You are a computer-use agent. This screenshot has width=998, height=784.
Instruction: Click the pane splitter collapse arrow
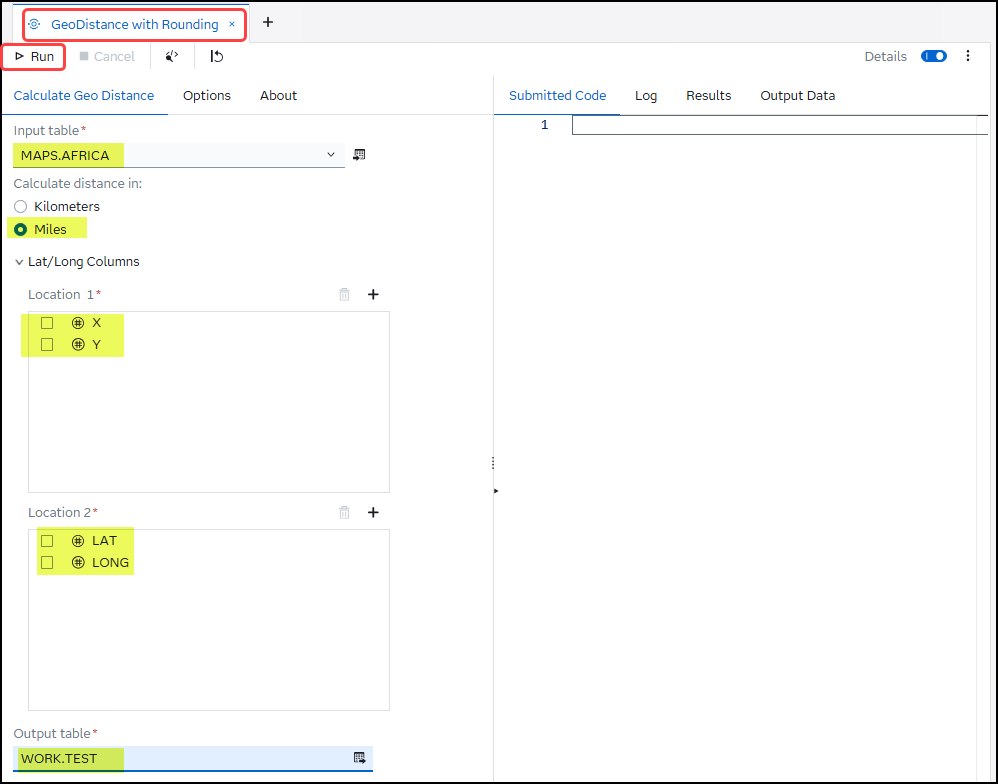496,491
